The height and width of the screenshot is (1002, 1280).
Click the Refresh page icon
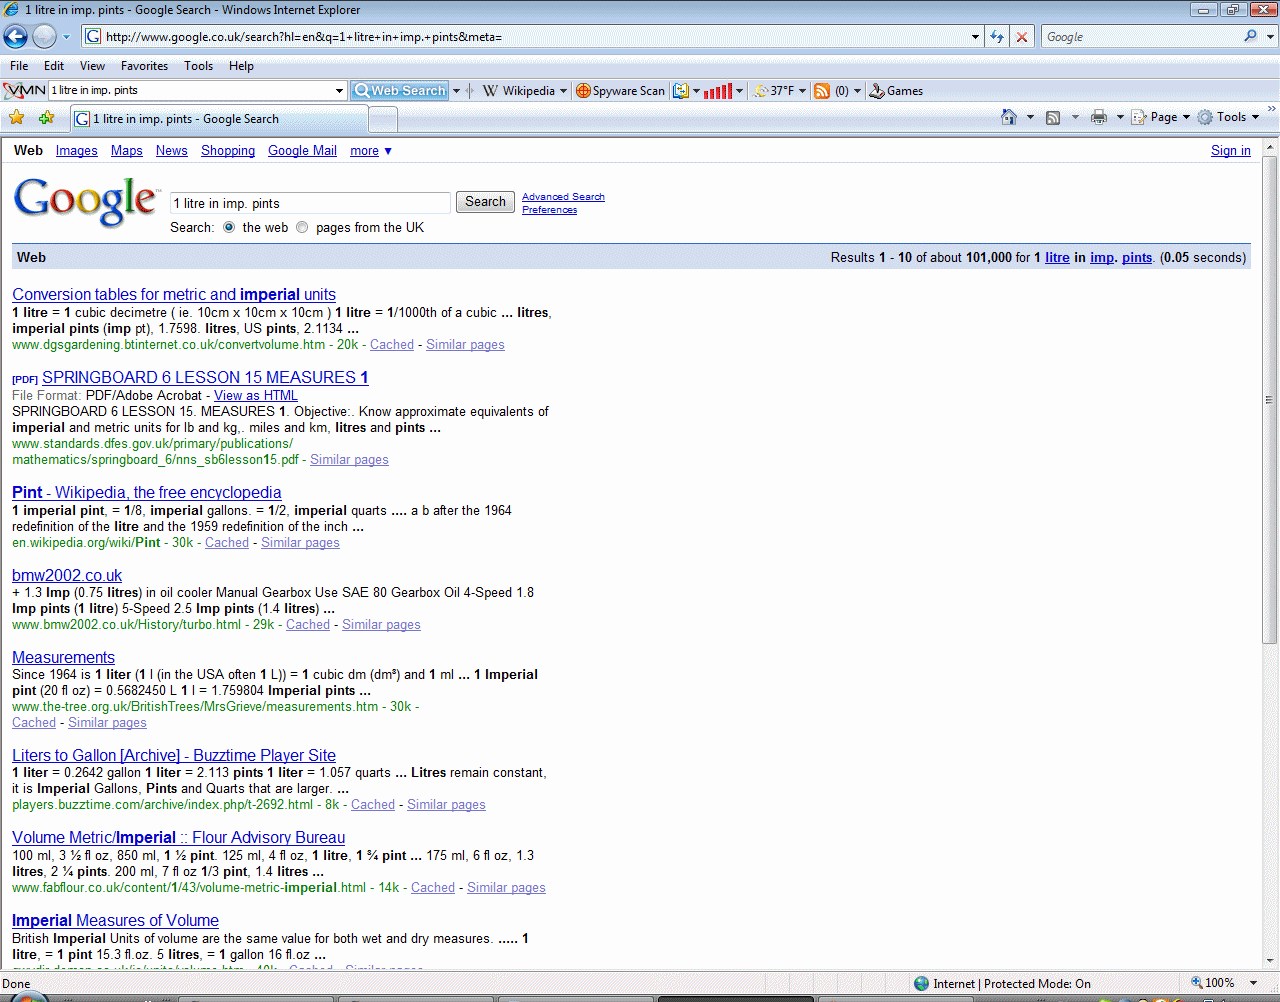997,37
